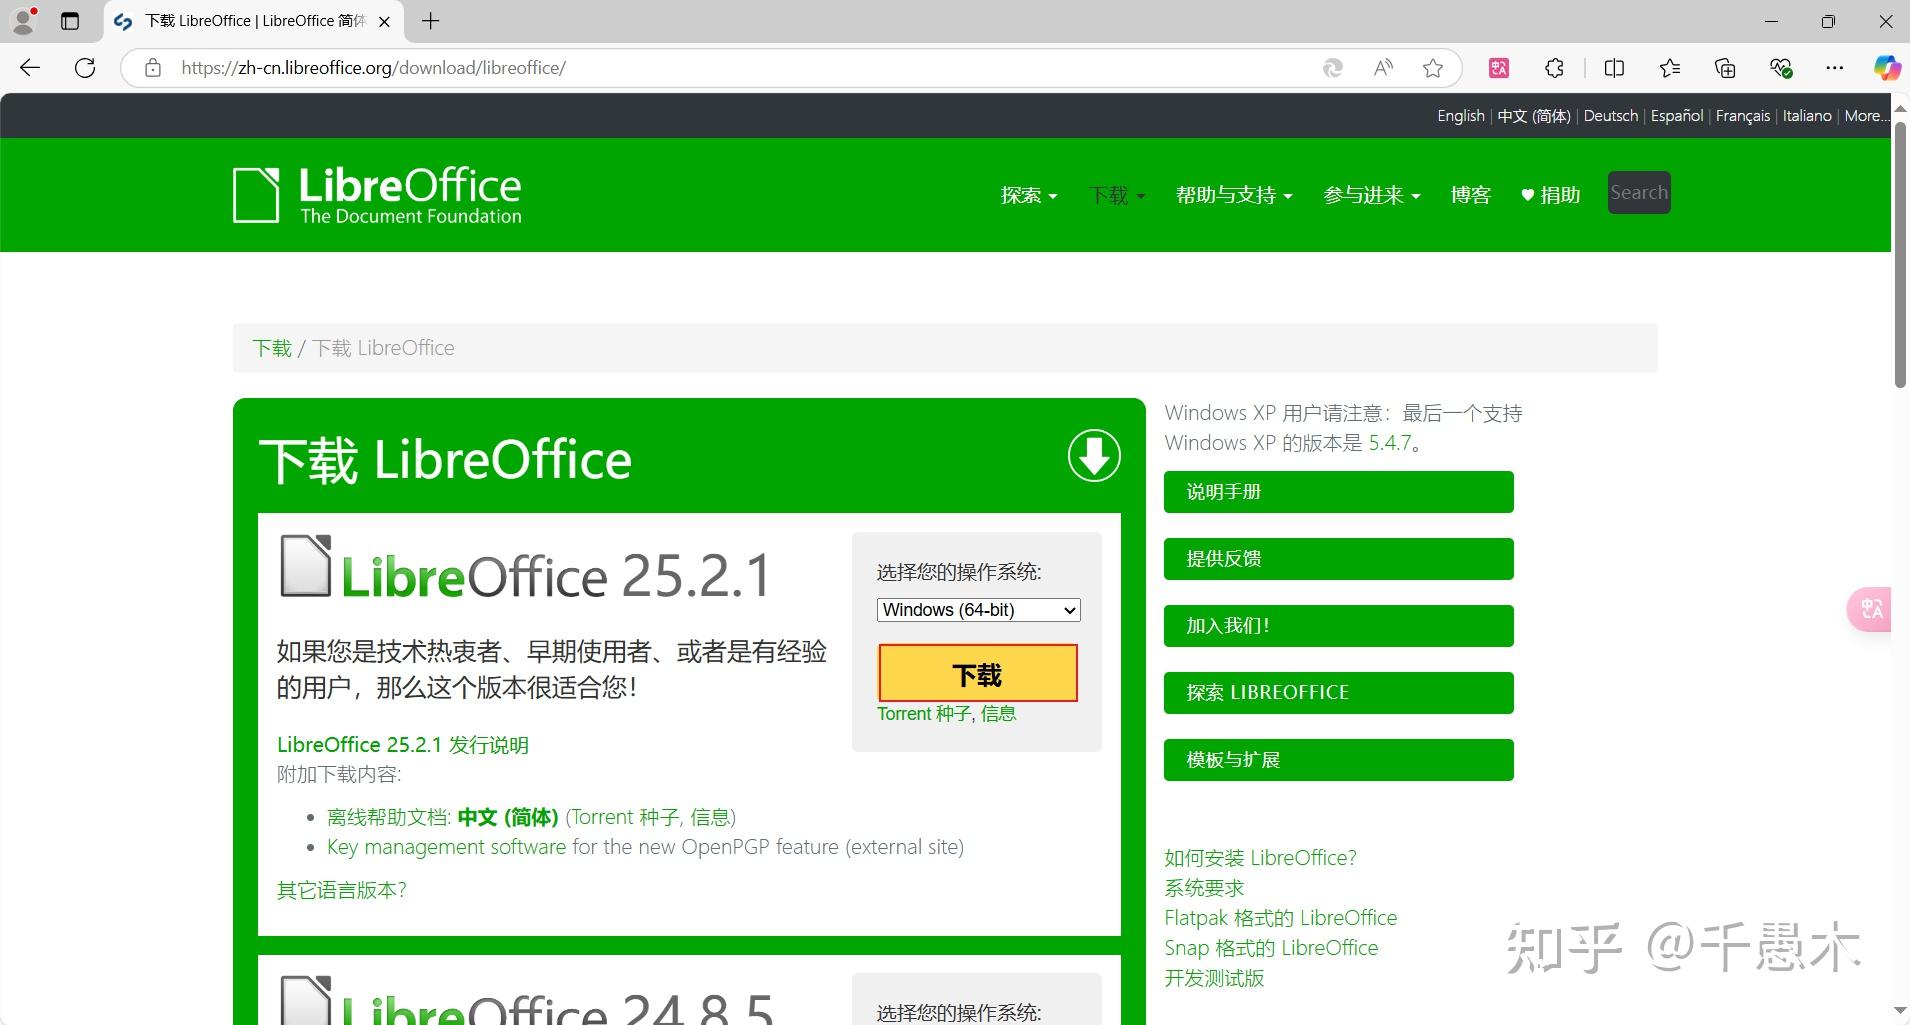Click the yellow 下载 download button
The height and width of the screenshot is (1025, 1910).
point(977,673)
